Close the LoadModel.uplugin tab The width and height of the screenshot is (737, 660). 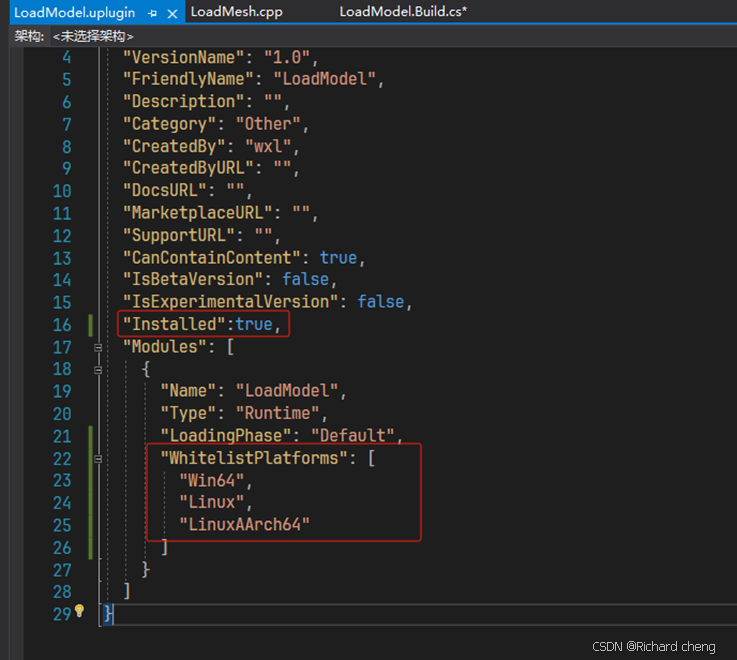[172, 14]
